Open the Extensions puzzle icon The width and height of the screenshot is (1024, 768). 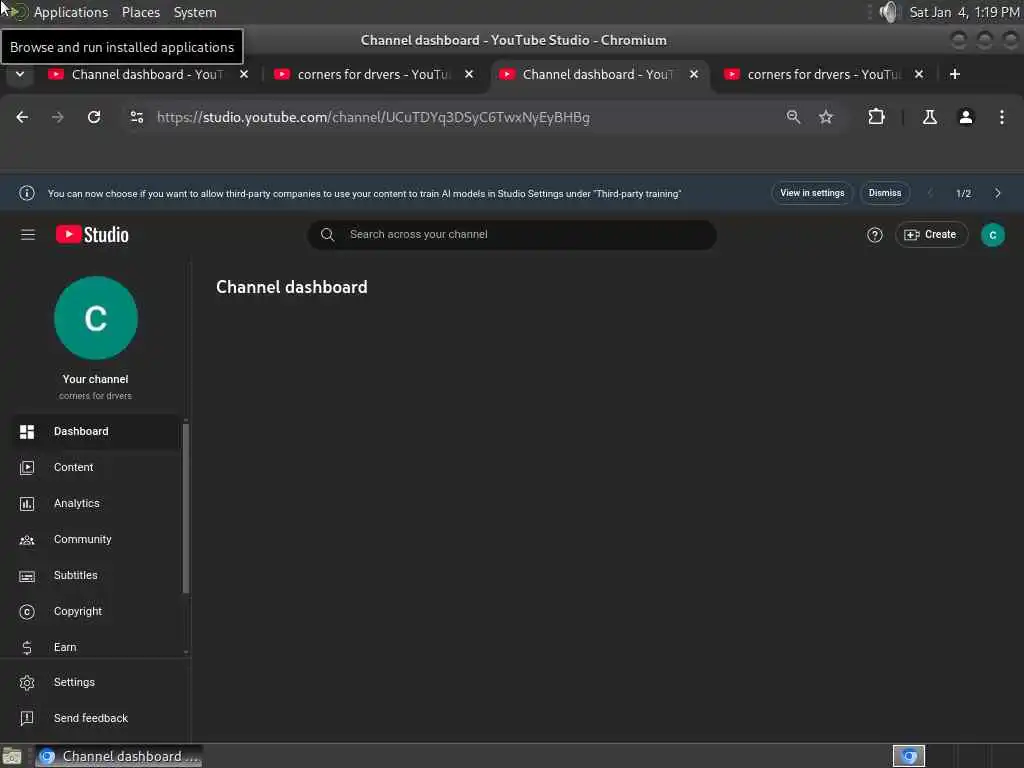coord(876,117)
